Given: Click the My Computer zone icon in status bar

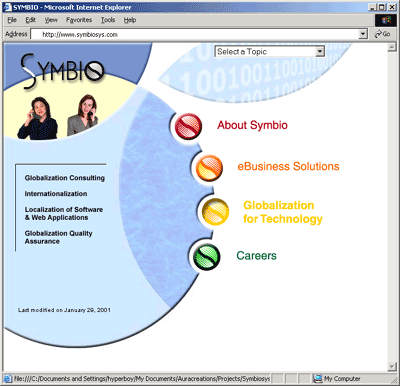Looking at the screenshot, I should point(318,379).
